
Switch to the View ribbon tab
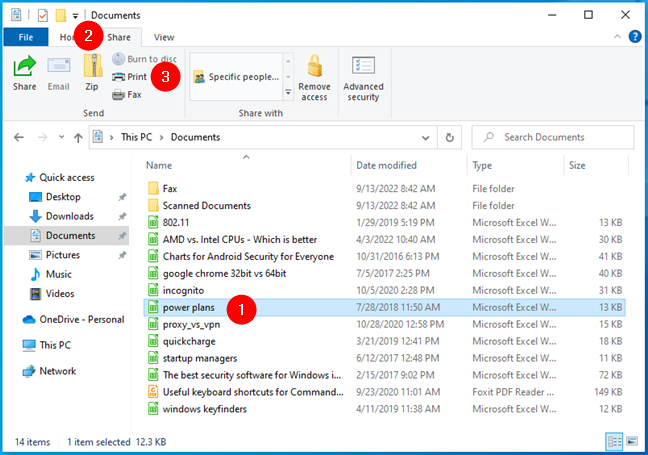[x=164, y=37]
